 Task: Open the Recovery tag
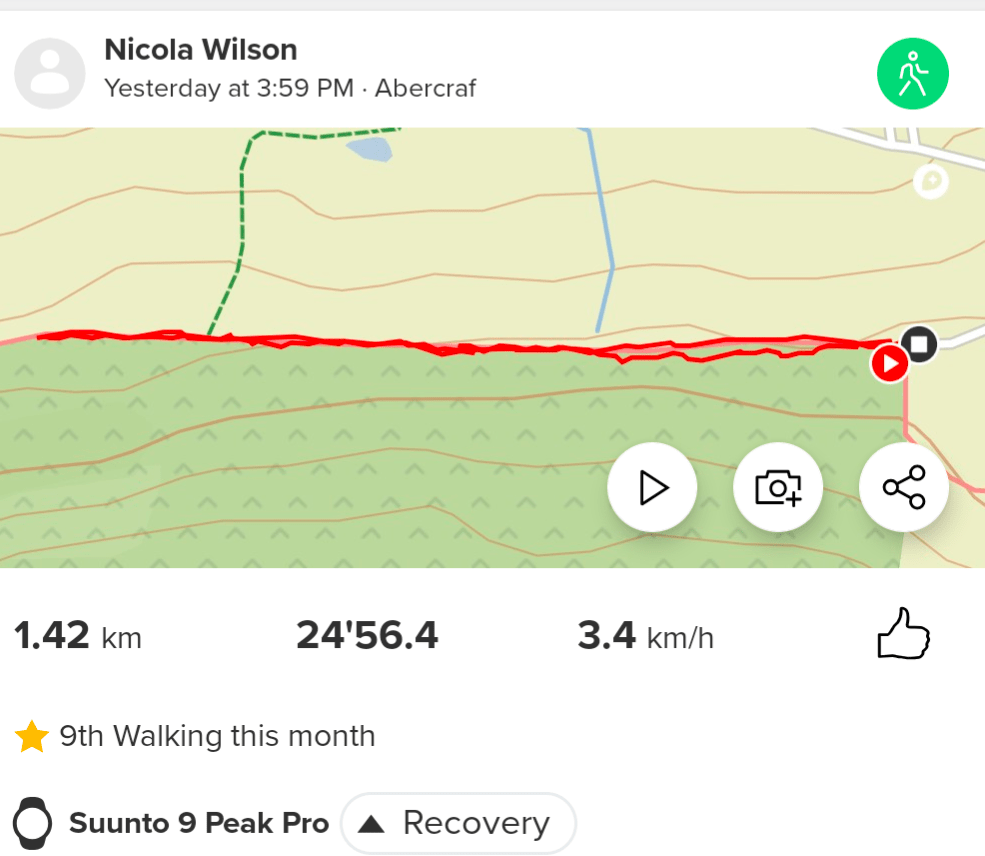click(x=459, y=824)
